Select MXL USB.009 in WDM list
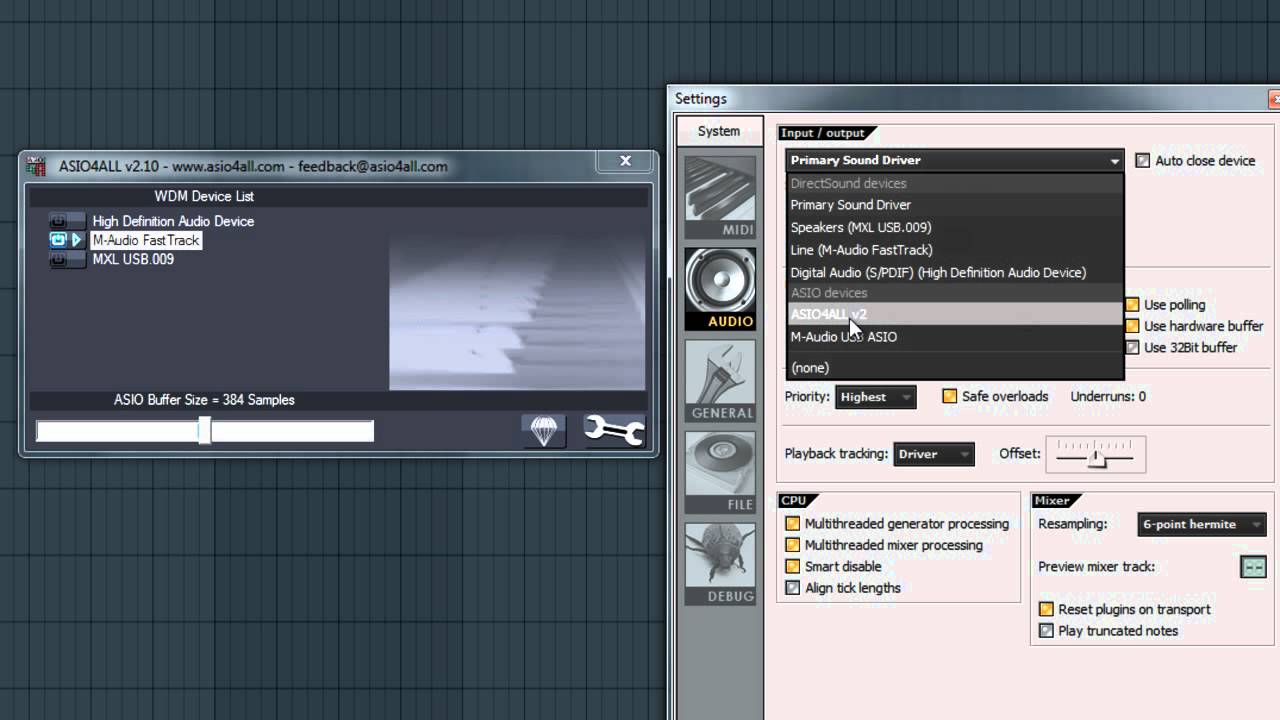 coord(133,259)
